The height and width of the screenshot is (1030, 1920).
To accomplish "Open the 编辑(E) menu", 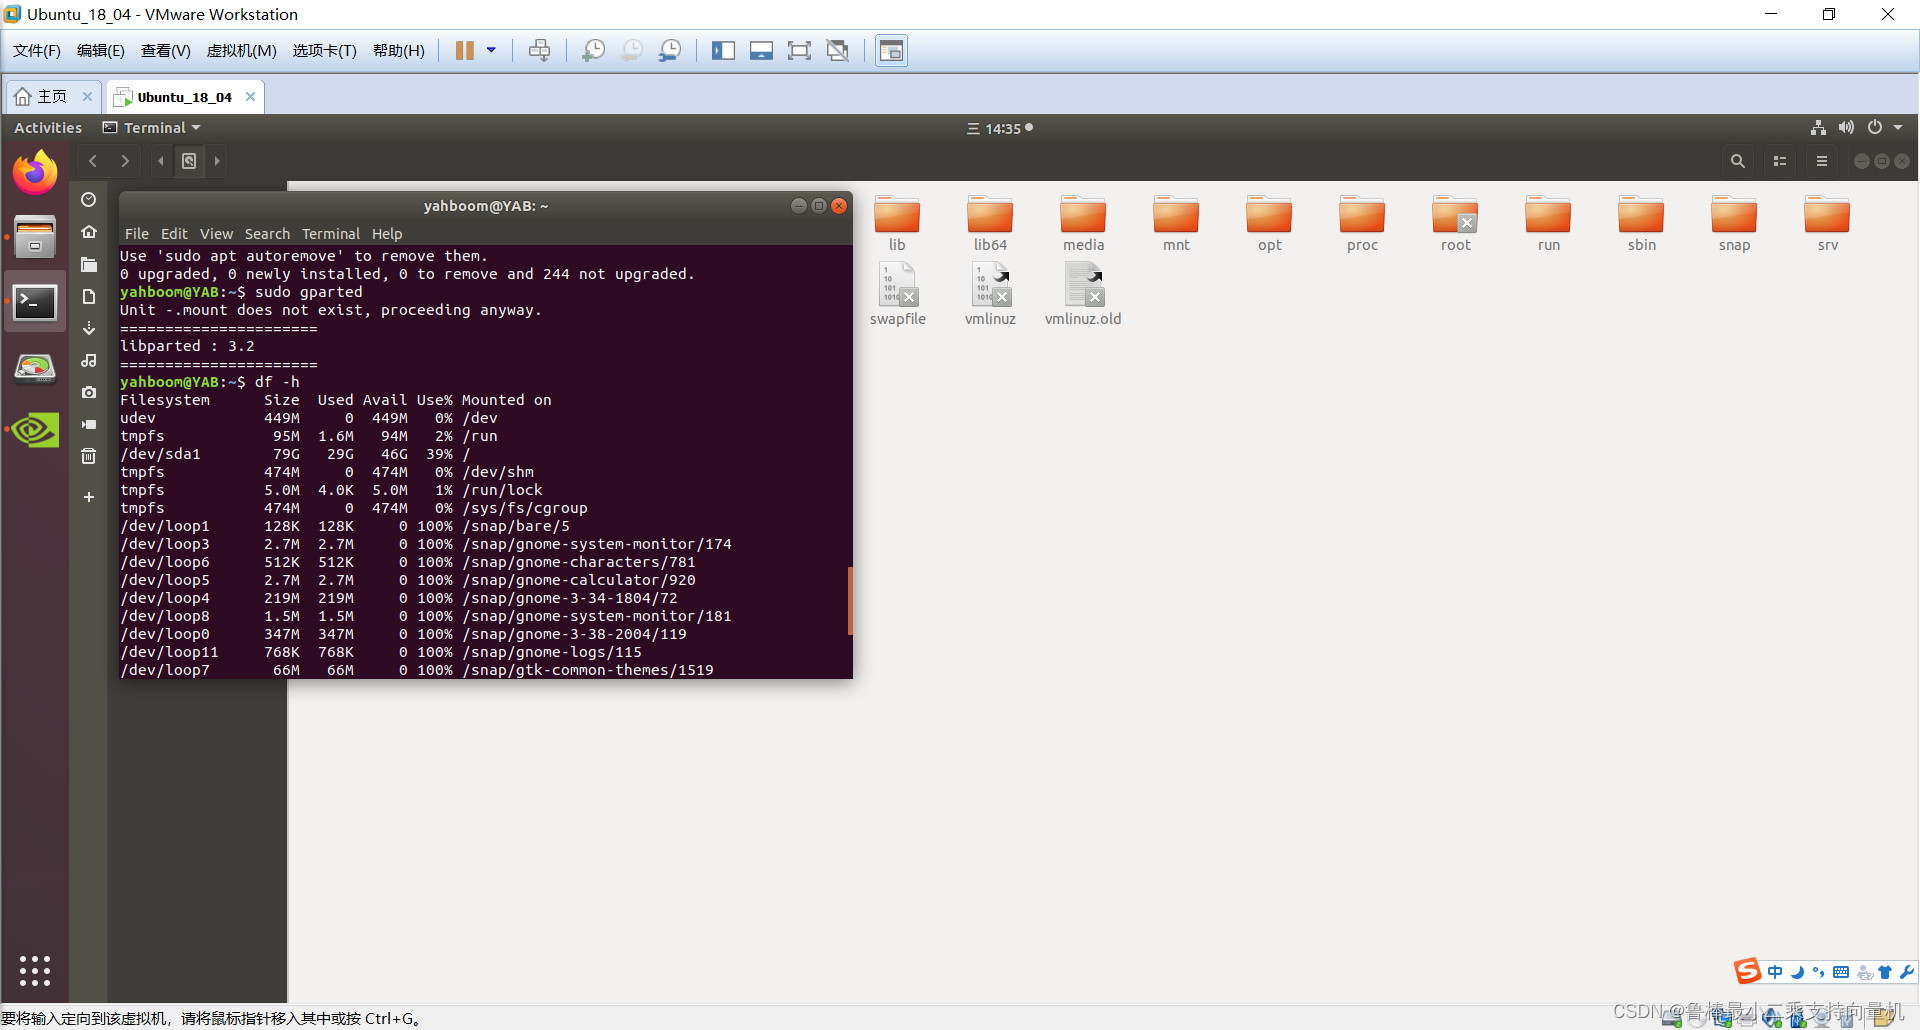I will click(x=101, y=51).
